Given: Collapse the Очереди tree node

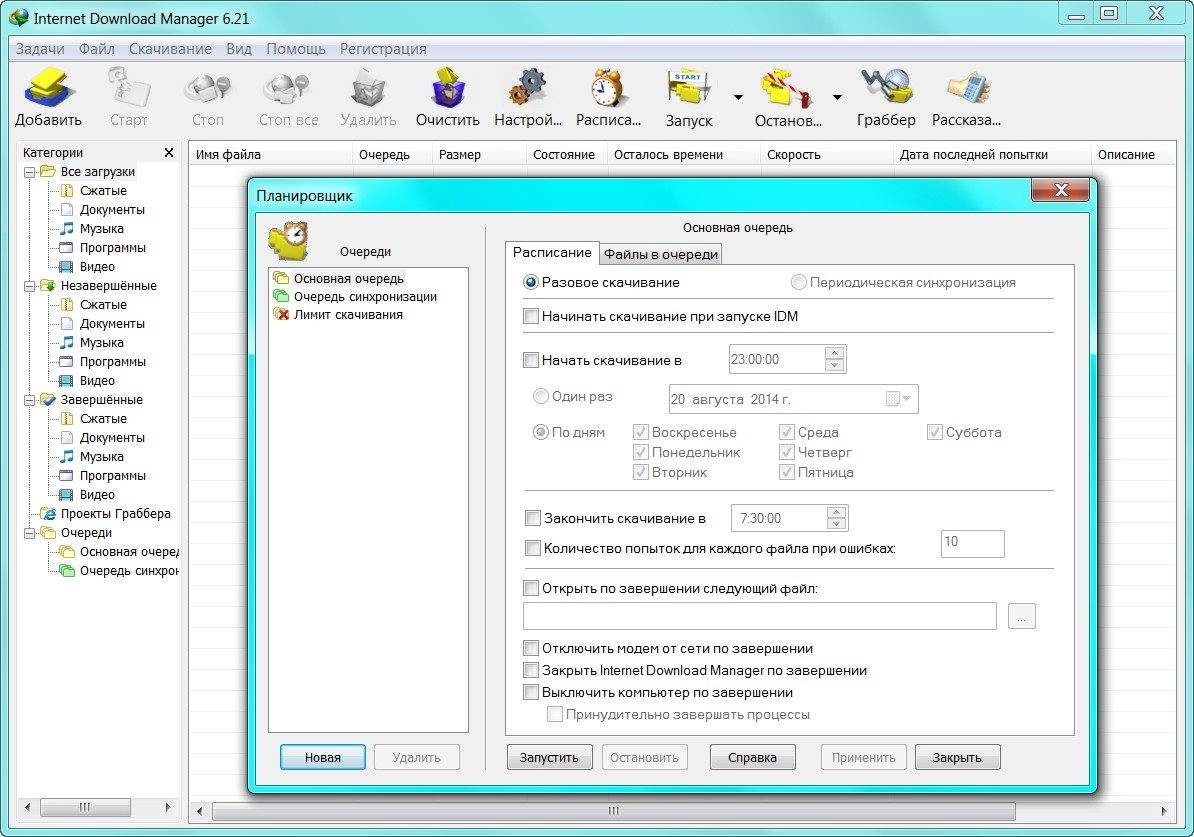Looking at the screenshot, I should click(x=29, y=534).
